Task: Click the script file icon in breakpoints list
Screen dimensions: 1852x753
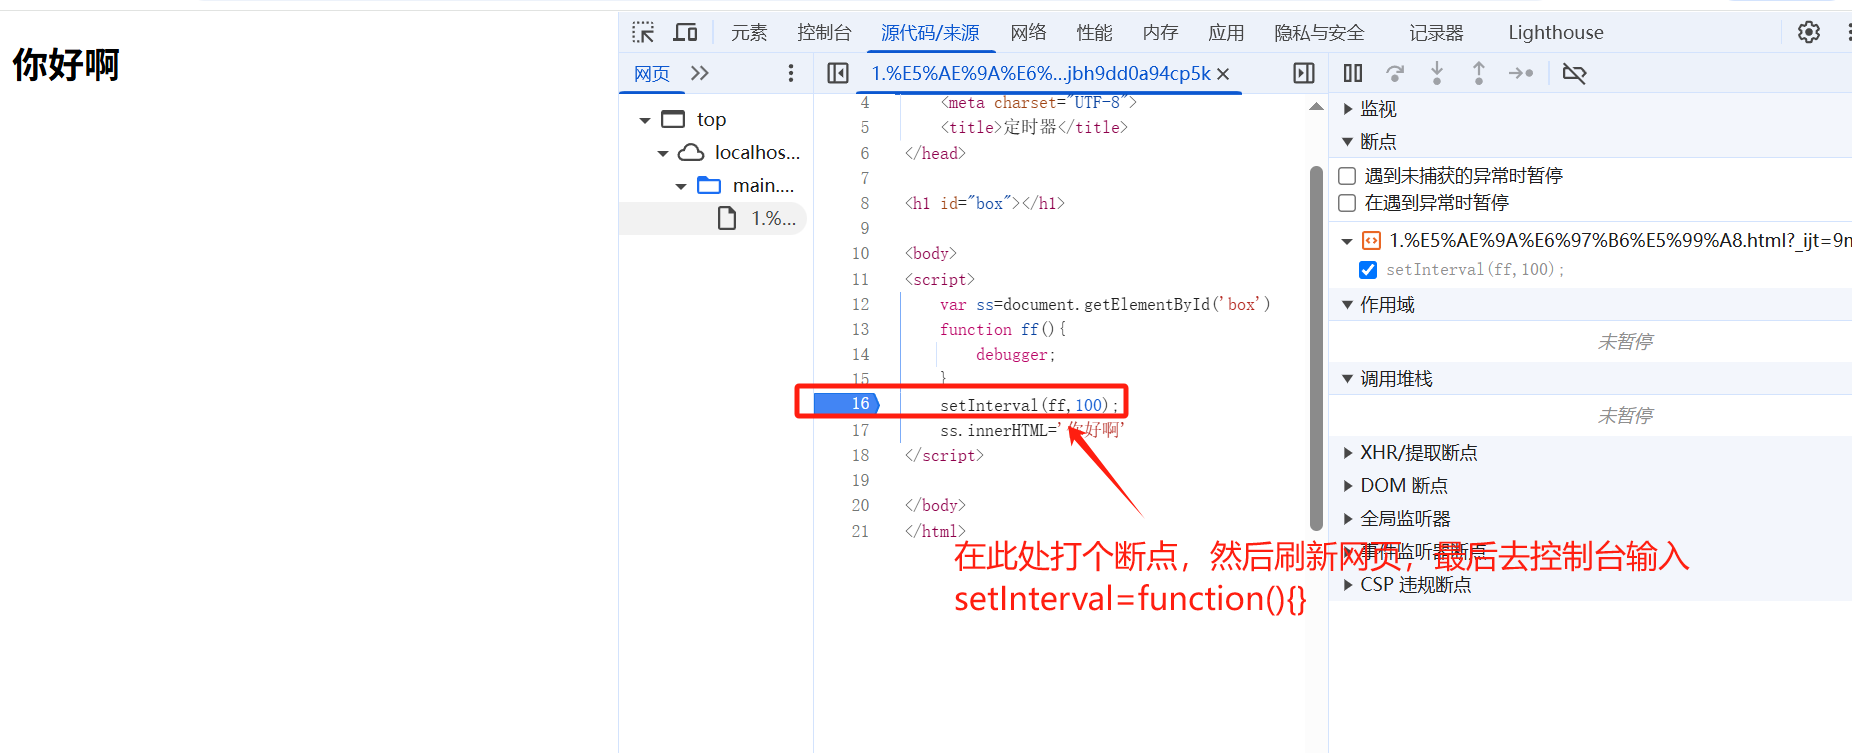Action: [x=1371, y=240]
